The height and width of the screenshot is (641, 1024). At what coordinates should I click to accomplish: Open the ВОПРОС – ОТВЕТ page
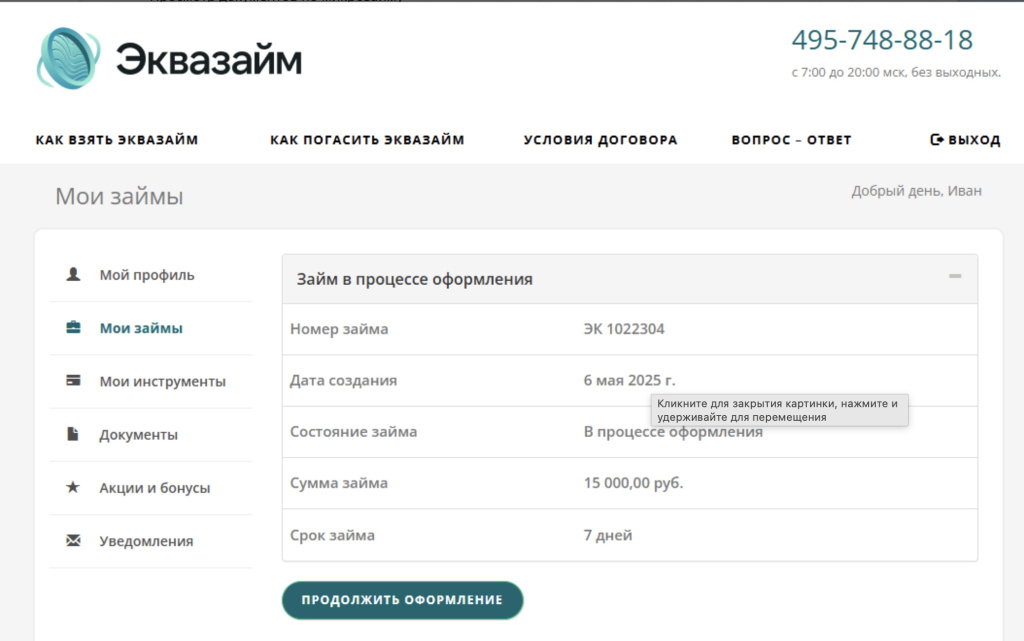[793, 139]
